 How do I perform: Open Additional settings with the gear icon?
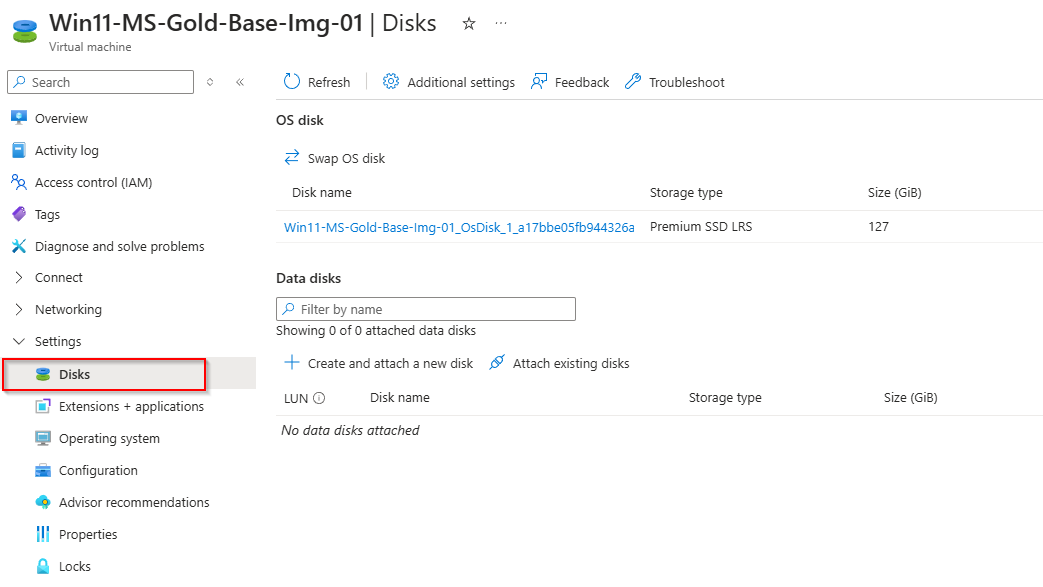448,82
